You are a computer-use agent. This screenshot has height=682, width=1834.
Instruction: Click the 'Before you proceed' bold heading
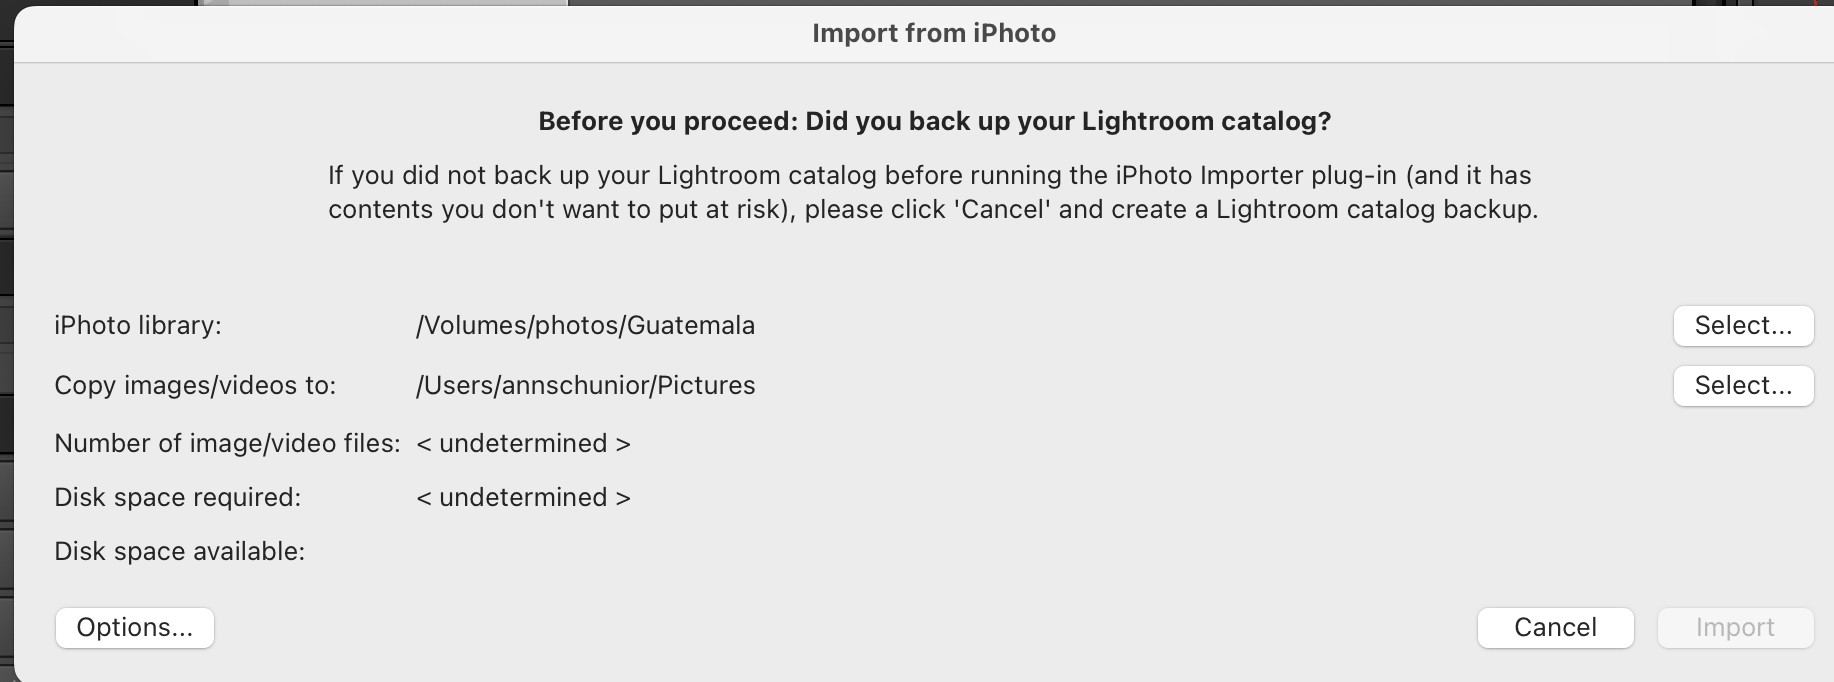[934, 122]
